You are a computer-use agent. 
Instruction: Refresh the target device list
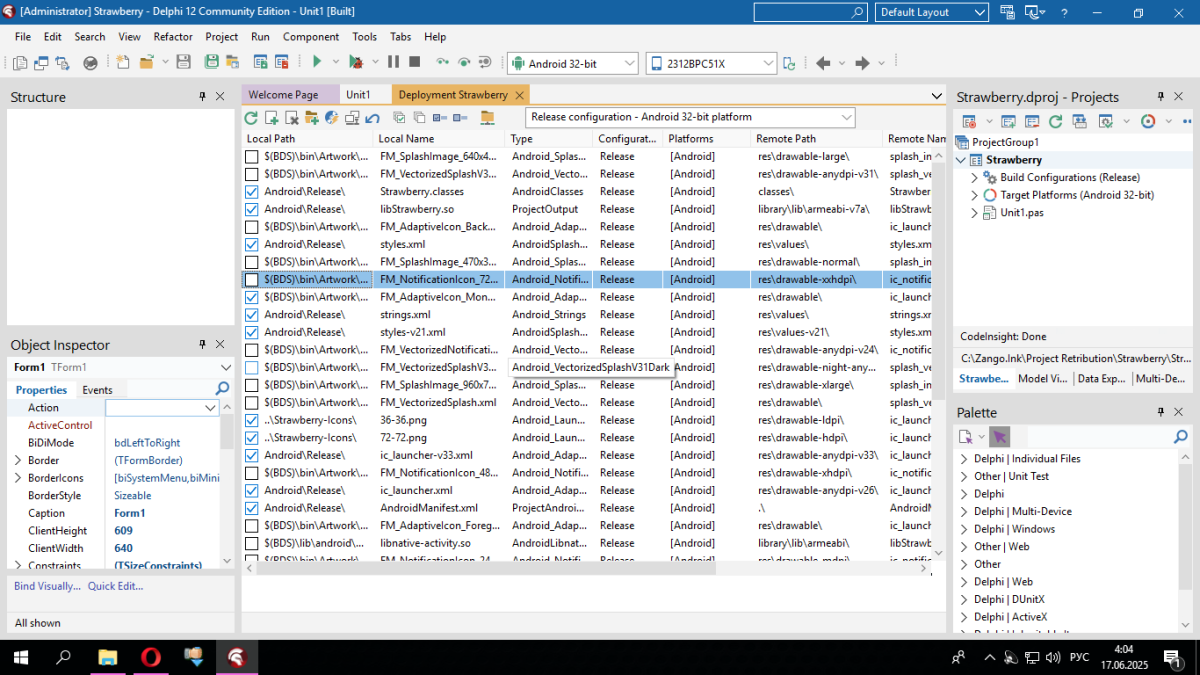tap(789, 63)
